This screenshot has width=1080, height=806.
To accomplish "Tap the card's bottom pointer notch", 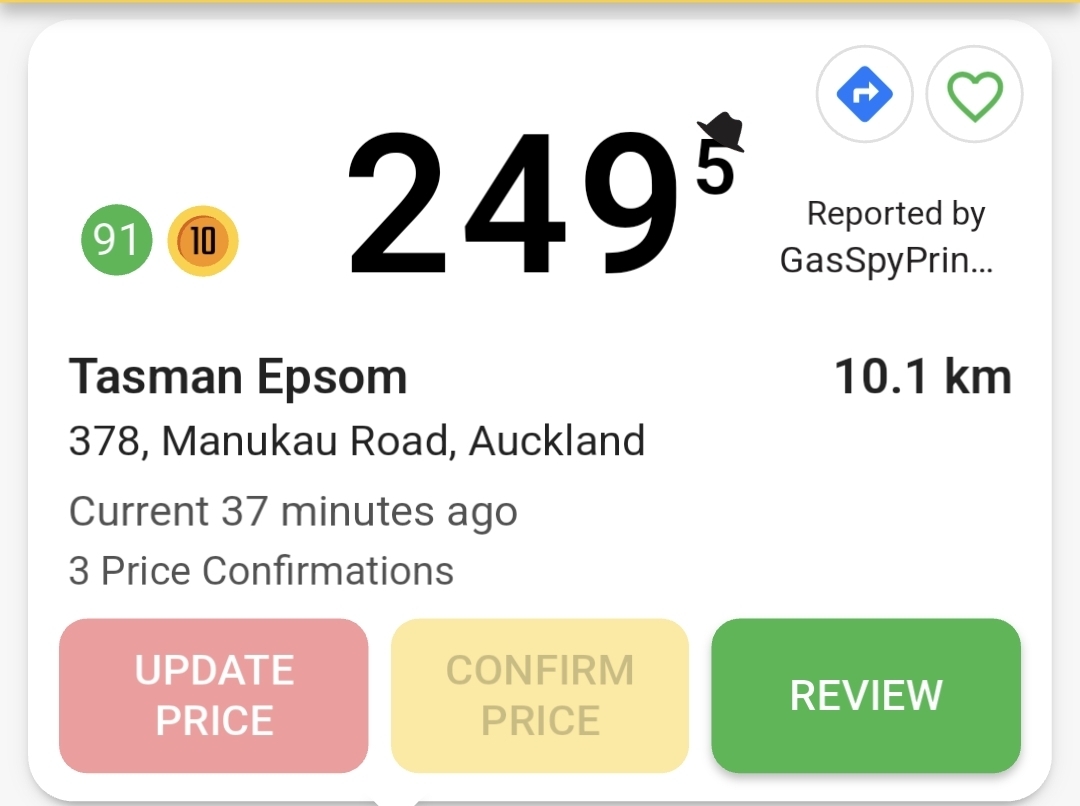I will click(395, 801).
